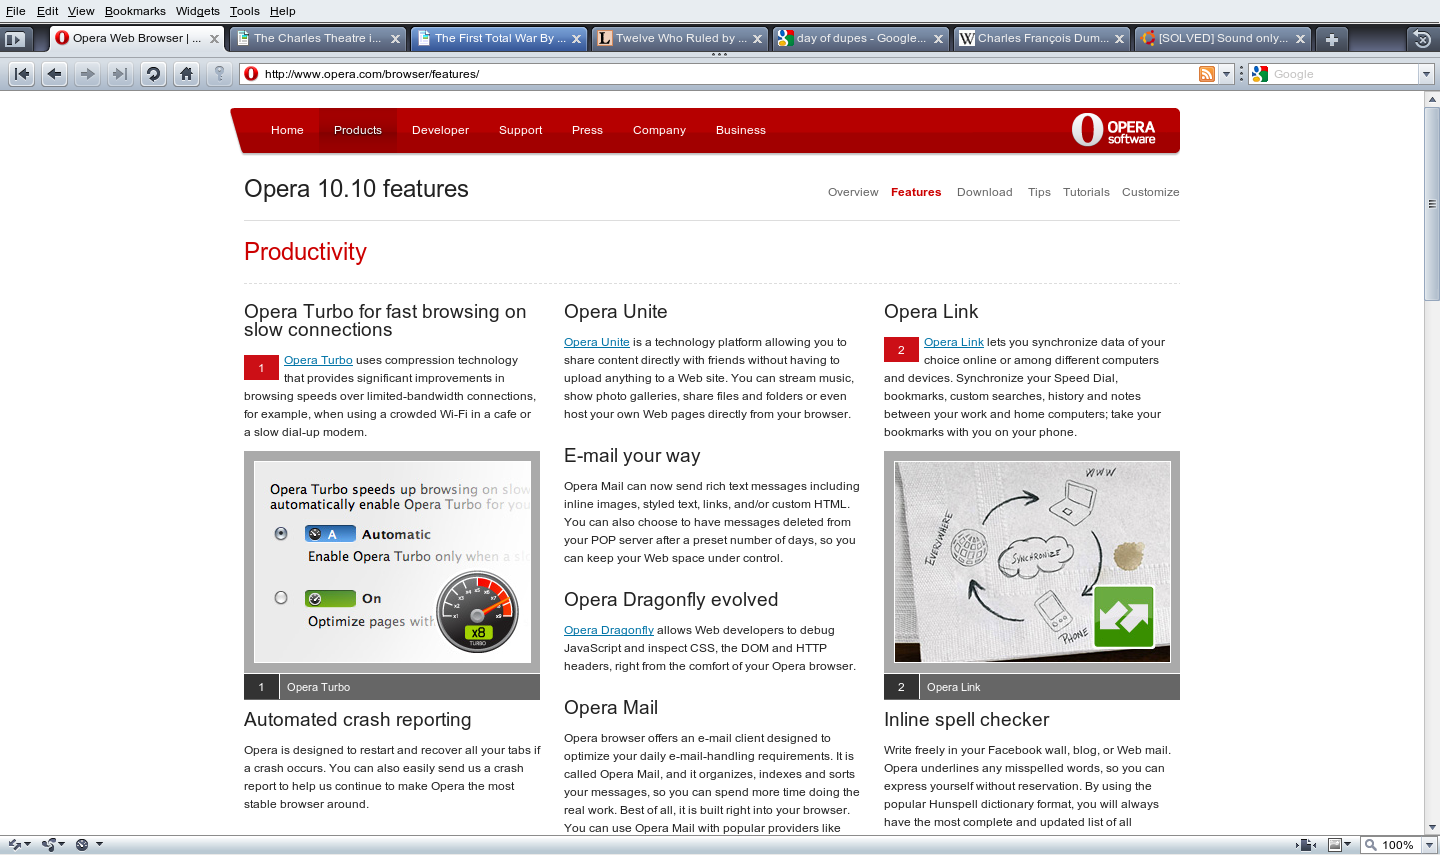Open the sidebar panels icon at top left
This screenshot has width=1440, height=855.
(14, 39)
